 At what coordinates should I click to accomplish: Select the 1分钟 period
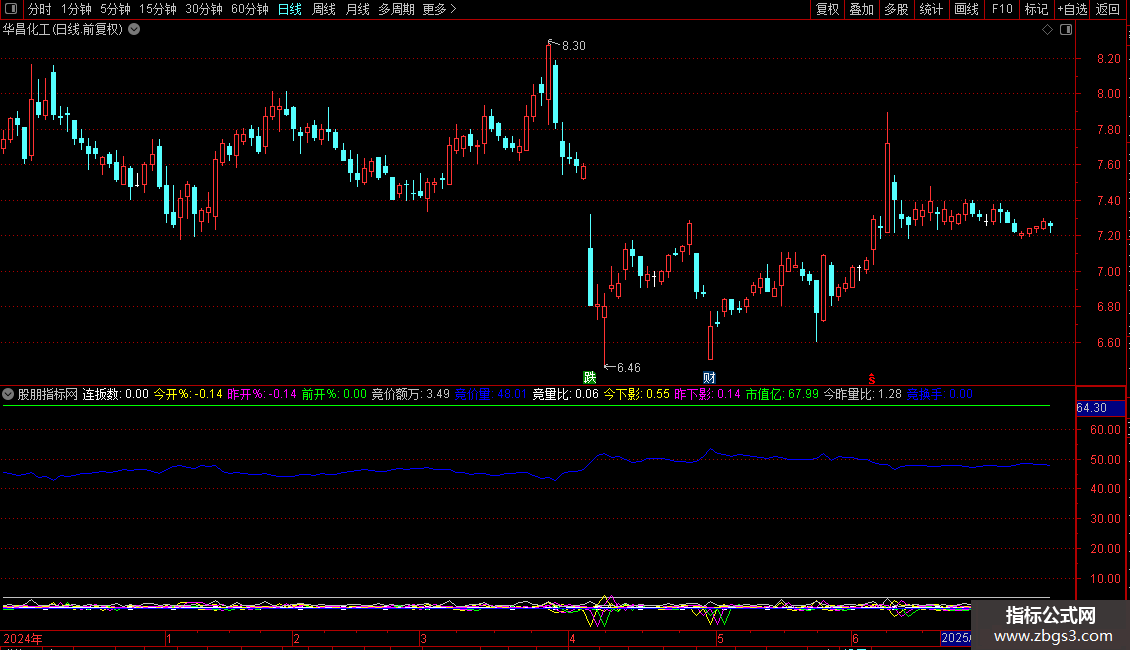point(76,9)
